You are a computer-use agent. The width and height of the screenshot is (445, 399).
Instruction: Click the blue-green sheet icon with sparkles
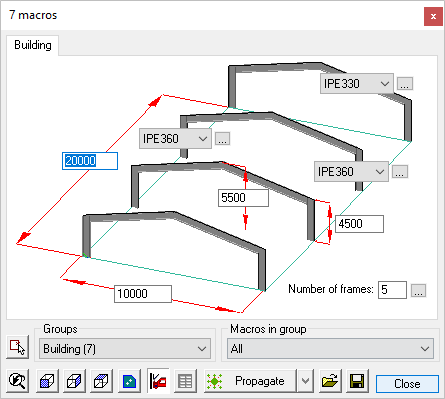click(129, 381)
